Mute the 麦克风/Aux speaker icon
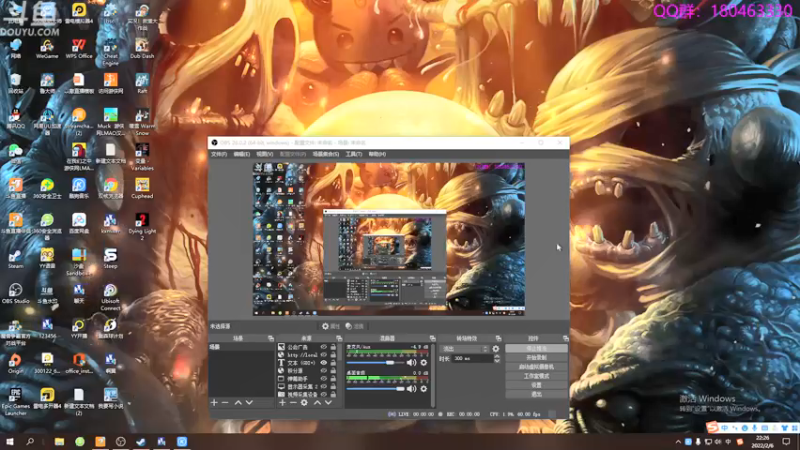 click(x=411, y=363)
